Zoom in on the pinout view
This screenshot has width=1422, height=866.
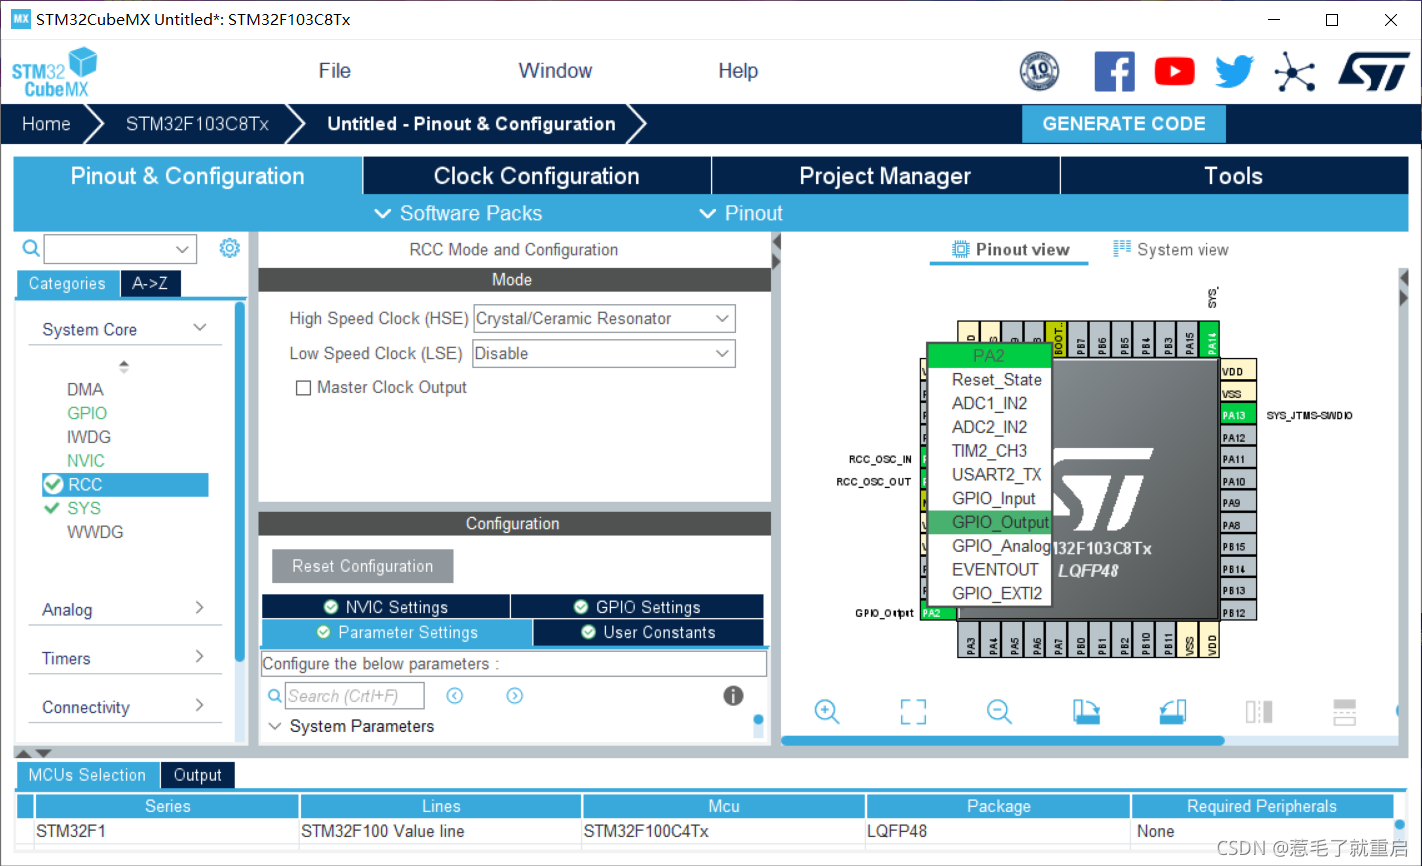pyautogui.click(x=827, y=711)
